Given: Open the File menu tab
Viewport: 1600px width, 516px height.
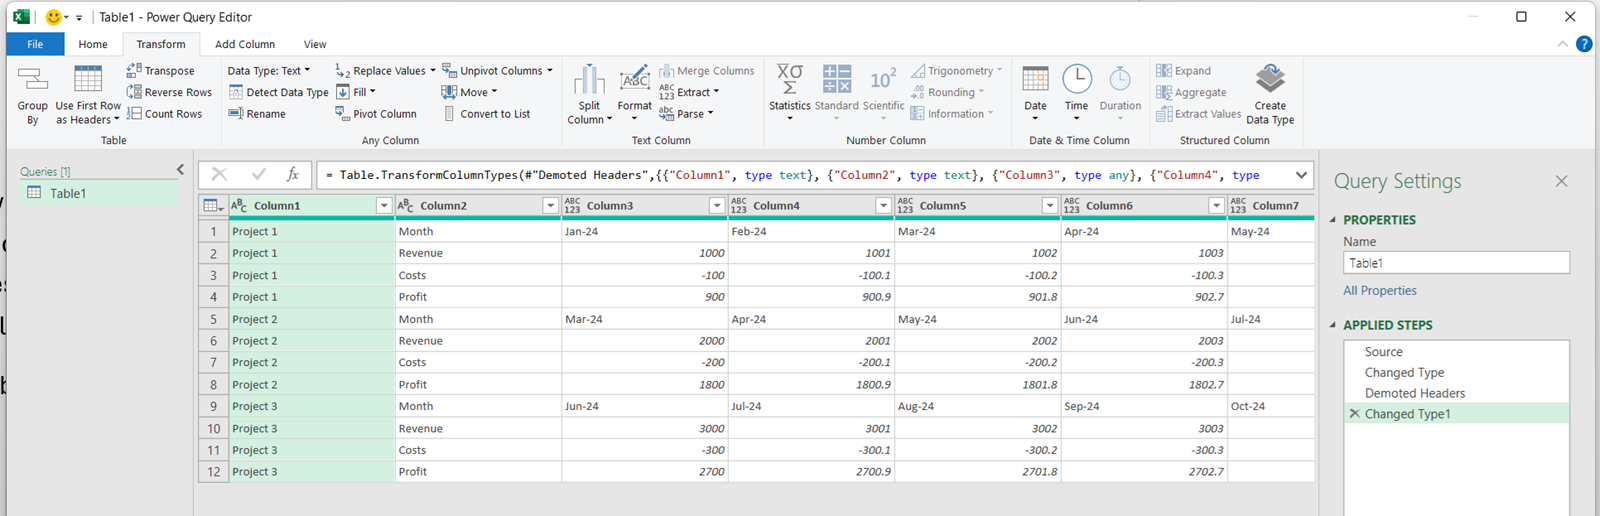Looking at the screenshot, I should point(35,44).
